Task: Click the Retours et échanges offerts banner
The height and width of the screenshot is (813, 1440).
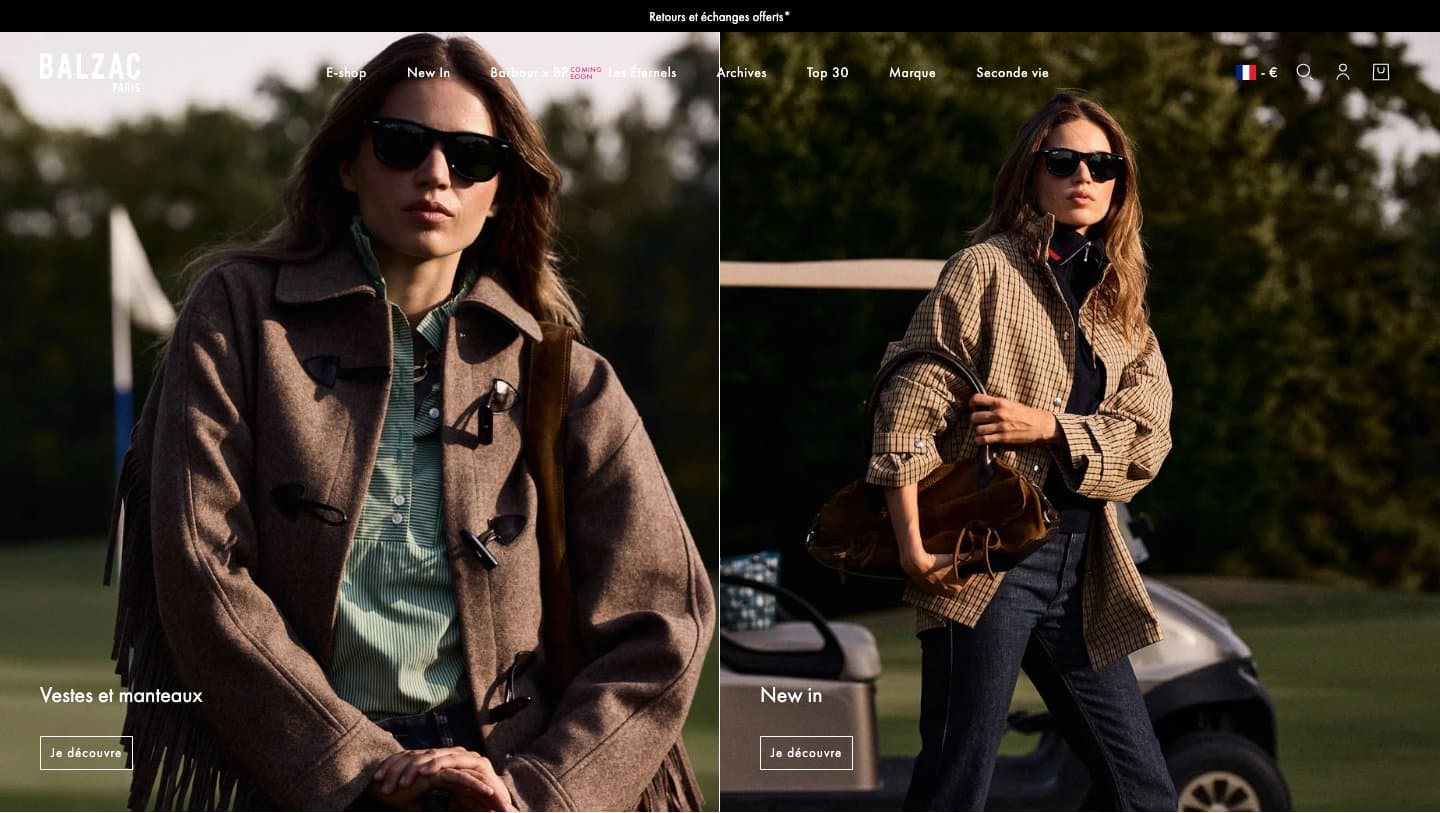Action: click(719, 16)
